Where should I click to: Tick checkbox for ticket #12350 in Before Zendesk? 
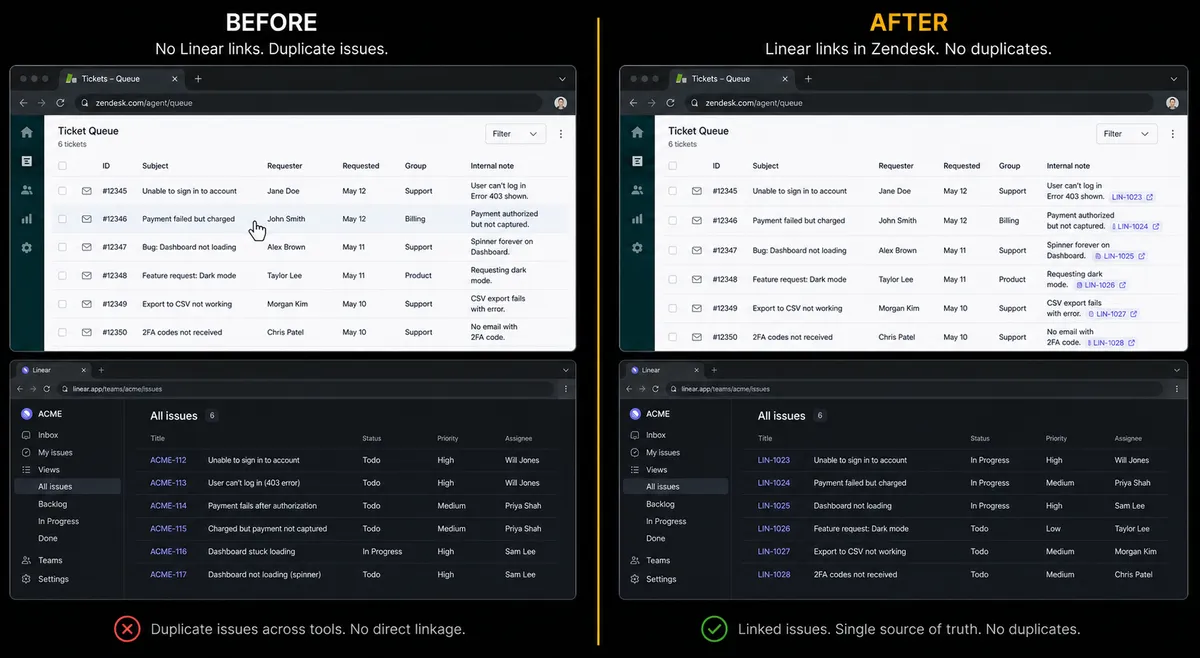click(x=63, y=332)
